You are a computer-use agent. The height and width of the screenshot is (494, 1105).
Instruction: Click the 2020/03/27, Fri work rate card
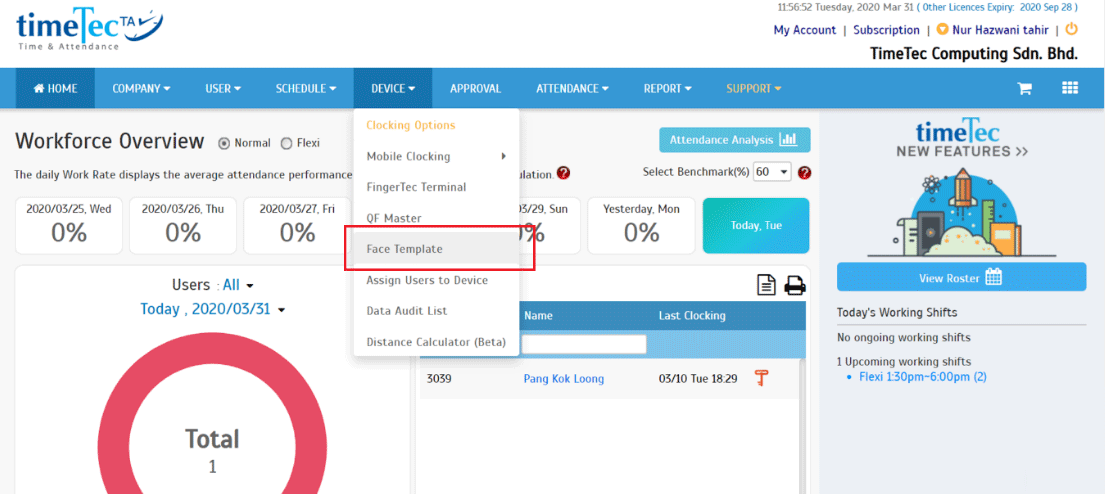pyautogui.click(x=297, y=226)
